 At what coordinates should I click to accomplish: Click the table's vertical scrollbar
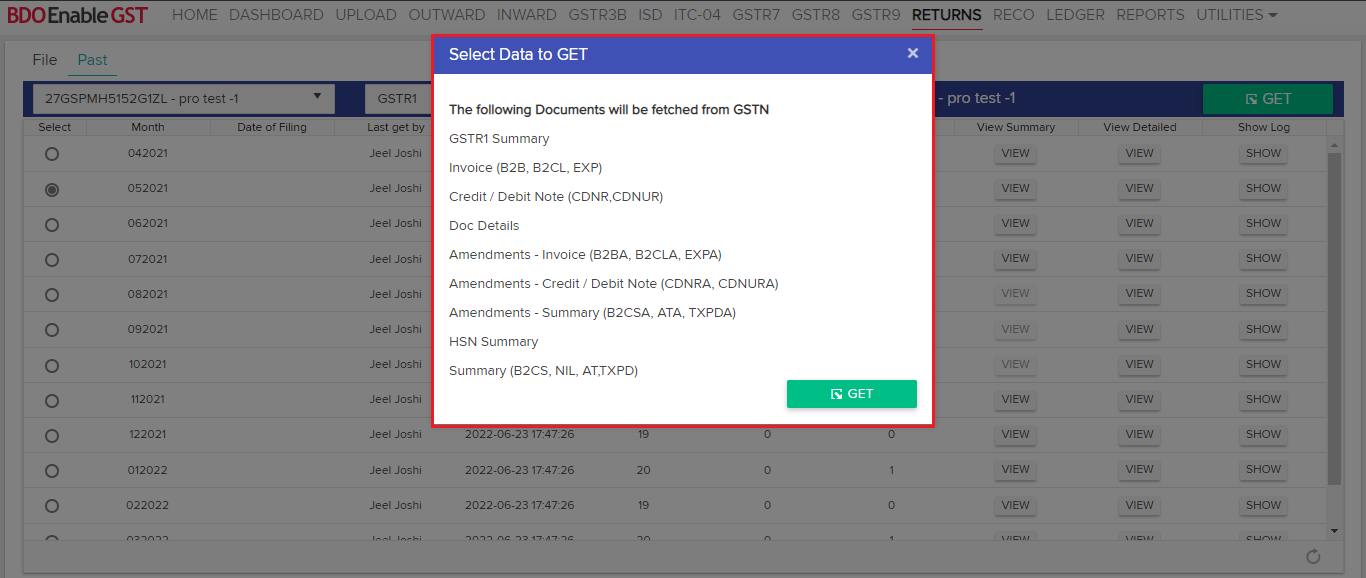coord(1334,320)
